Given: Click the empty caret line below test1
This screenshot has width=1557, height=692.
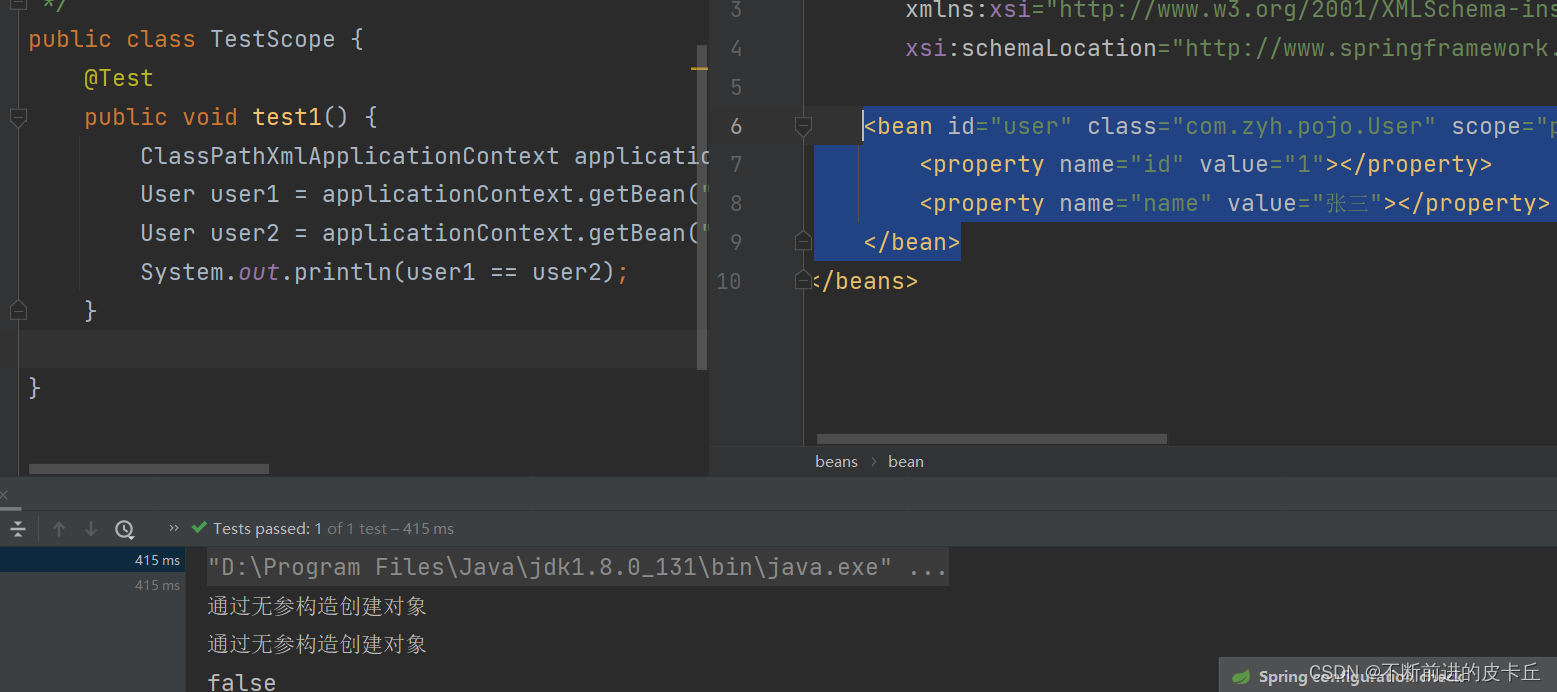Looking at the screenshot, I should 358,349.
